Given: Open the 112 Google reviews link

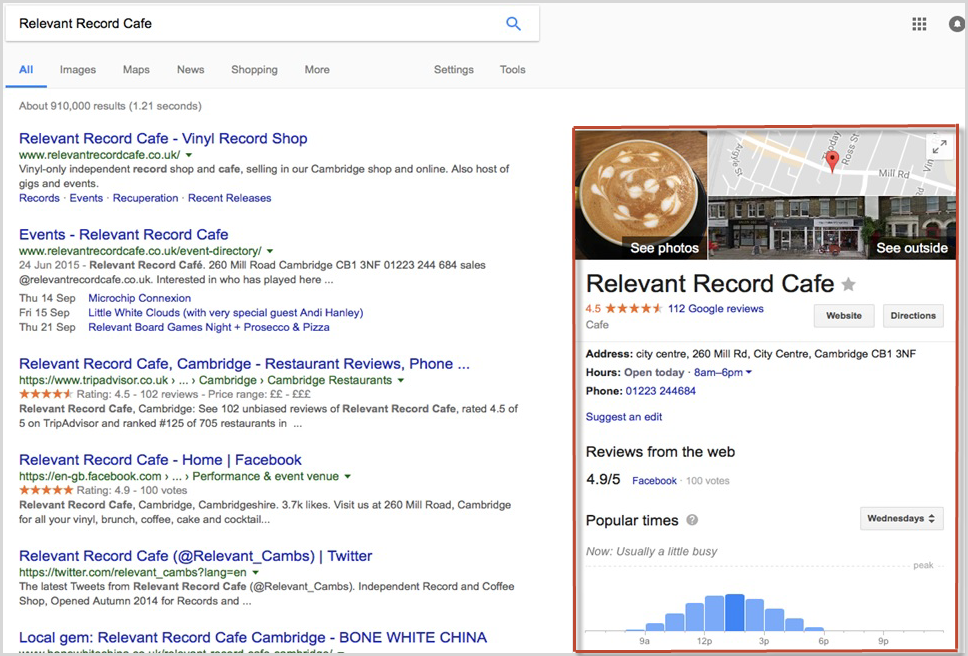Looking at the screenshot, I should click(x=715, y=309).
